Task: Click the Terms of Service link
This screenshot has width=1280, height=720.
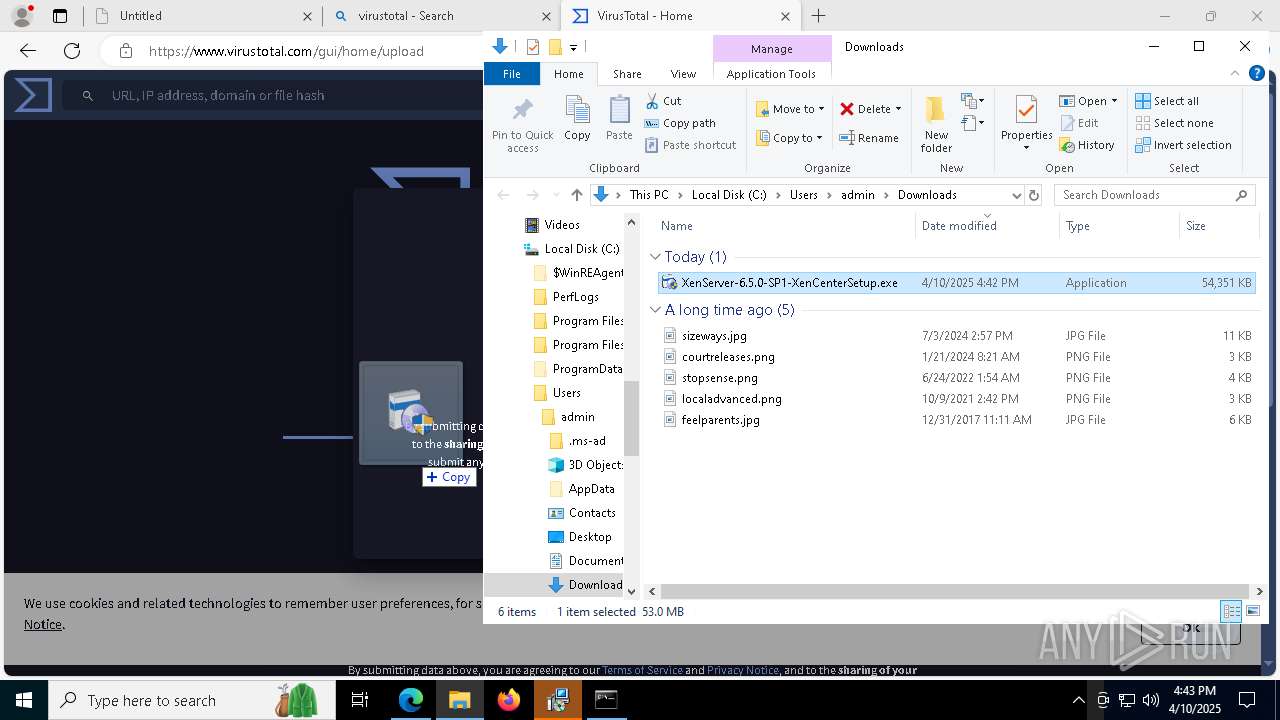Action: coord(642,670)
